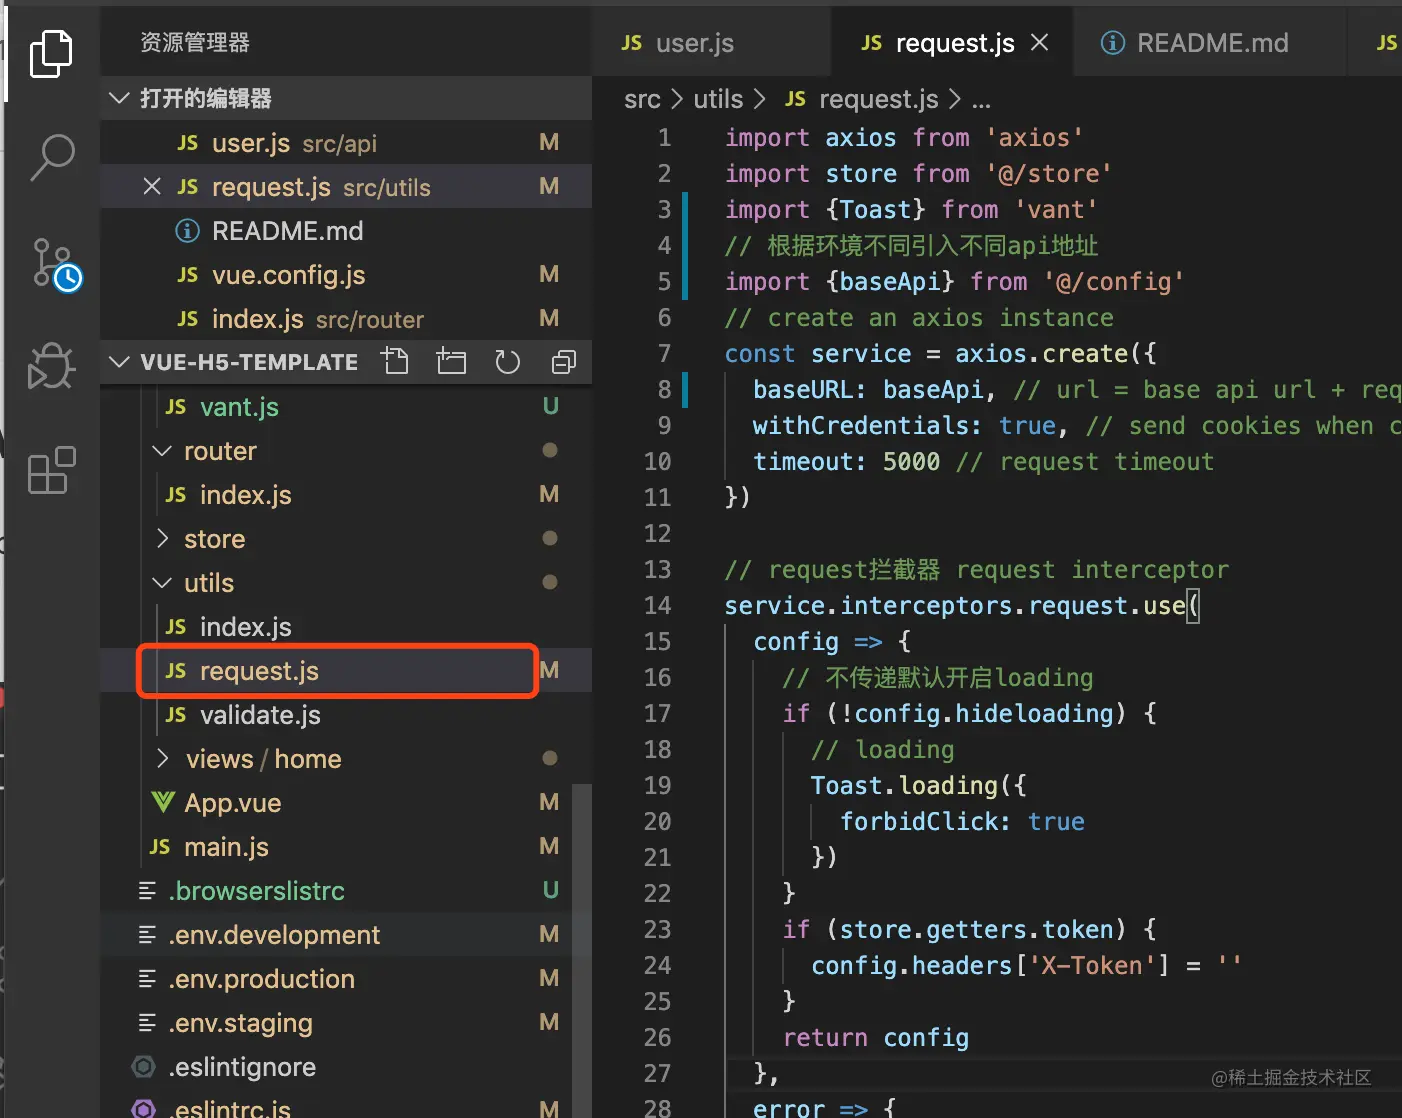This screenshot has height=1118, width=1402.
Task: Click line number 14 in gutter
Action: pos(657,605)
